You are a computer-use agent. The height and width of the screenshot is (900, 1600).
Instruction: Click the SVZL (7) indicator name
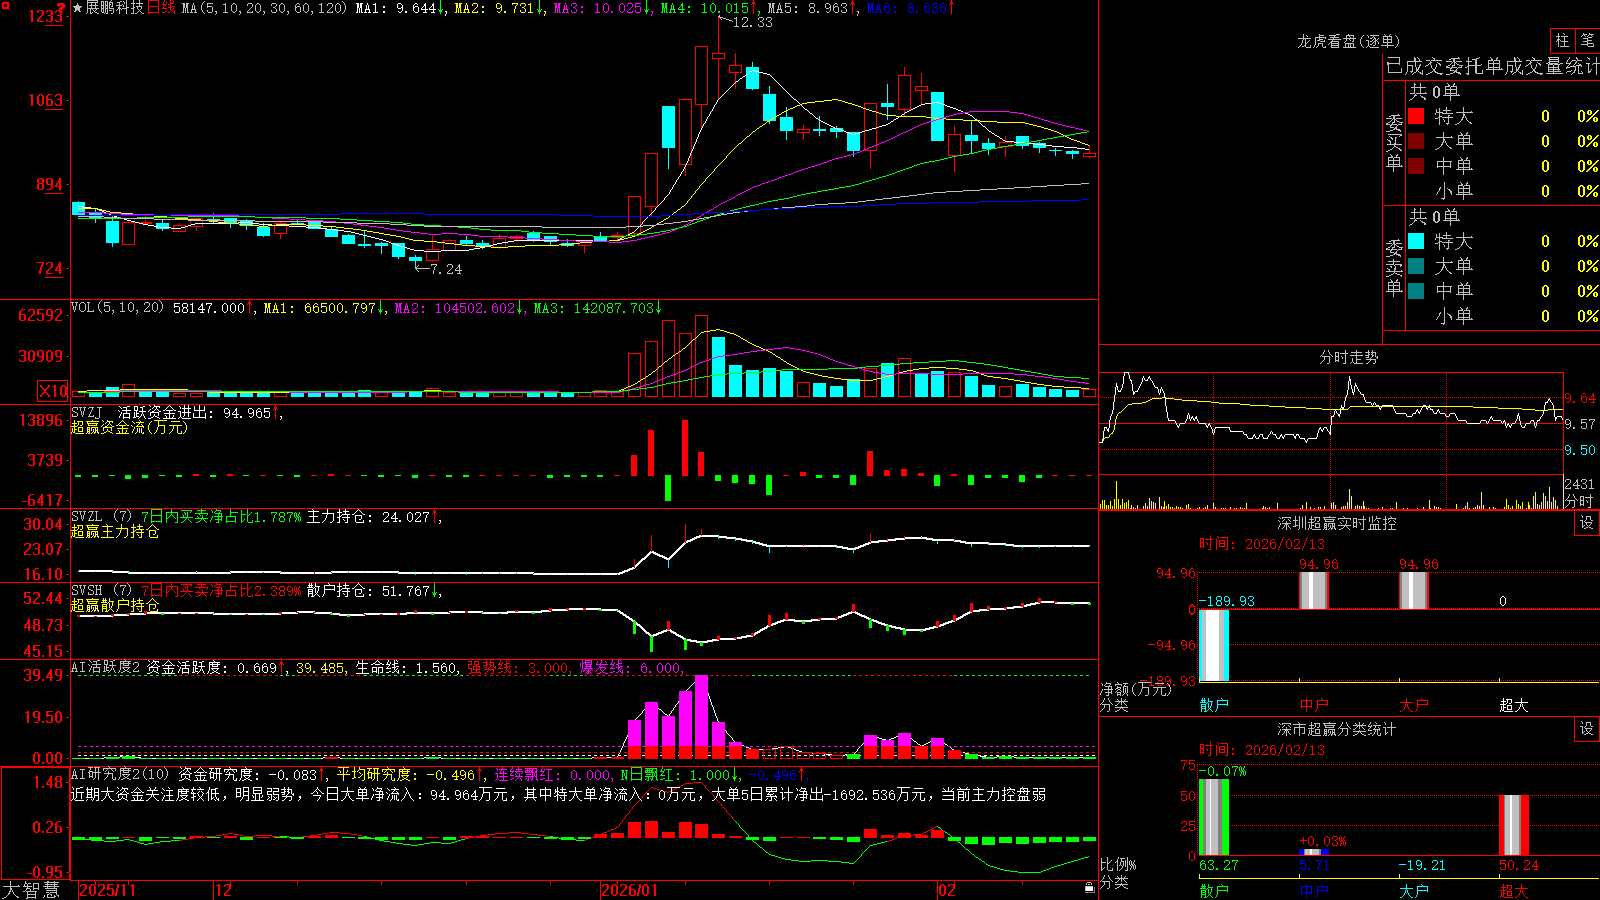pos(101,517)
